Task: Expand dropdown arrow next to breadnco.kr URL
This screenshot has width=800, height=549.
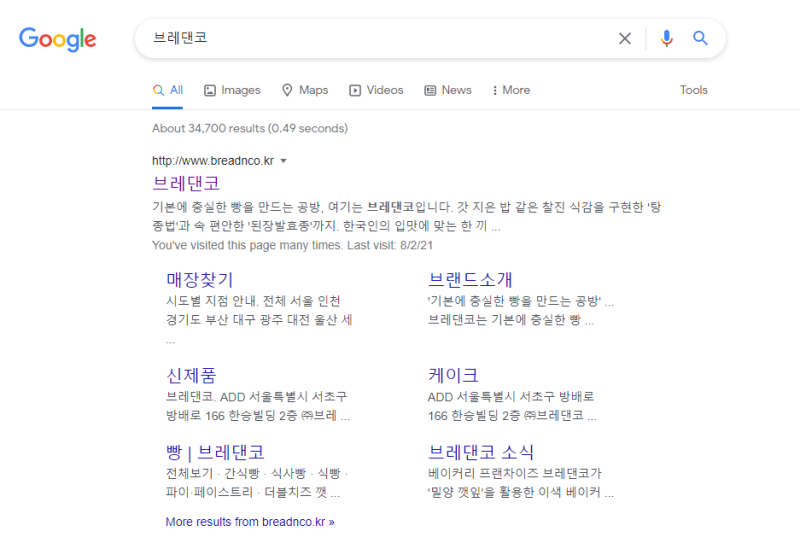Action: click(x=284, y=161)
